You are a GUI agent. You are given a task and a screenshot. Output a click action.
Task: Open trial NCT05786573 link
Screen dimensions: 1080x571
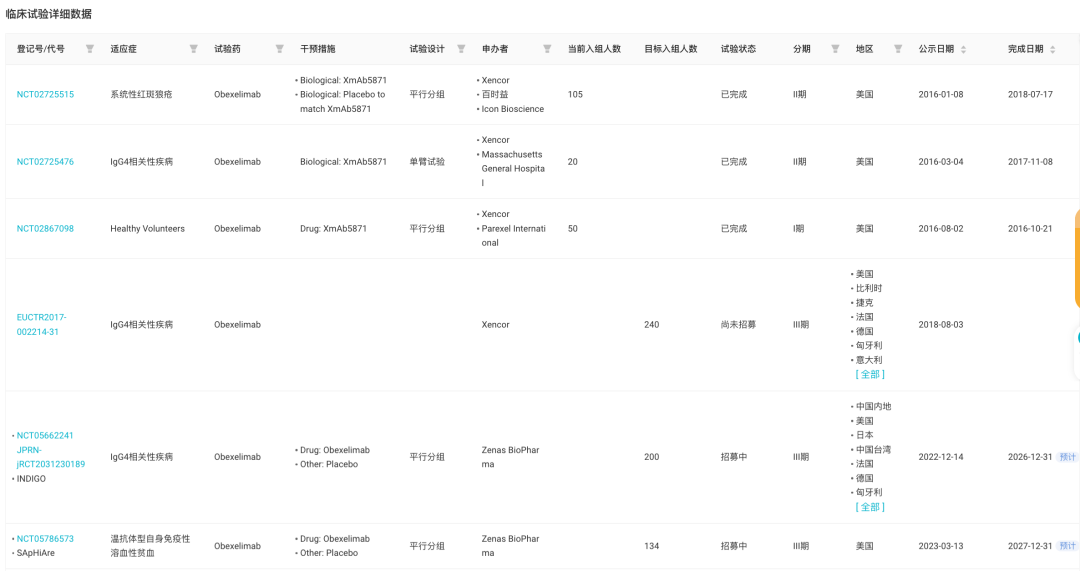(x=45, y=539)
